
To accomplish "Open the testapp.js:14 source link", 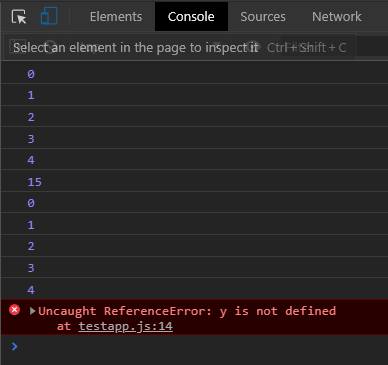I will point(126,326).
